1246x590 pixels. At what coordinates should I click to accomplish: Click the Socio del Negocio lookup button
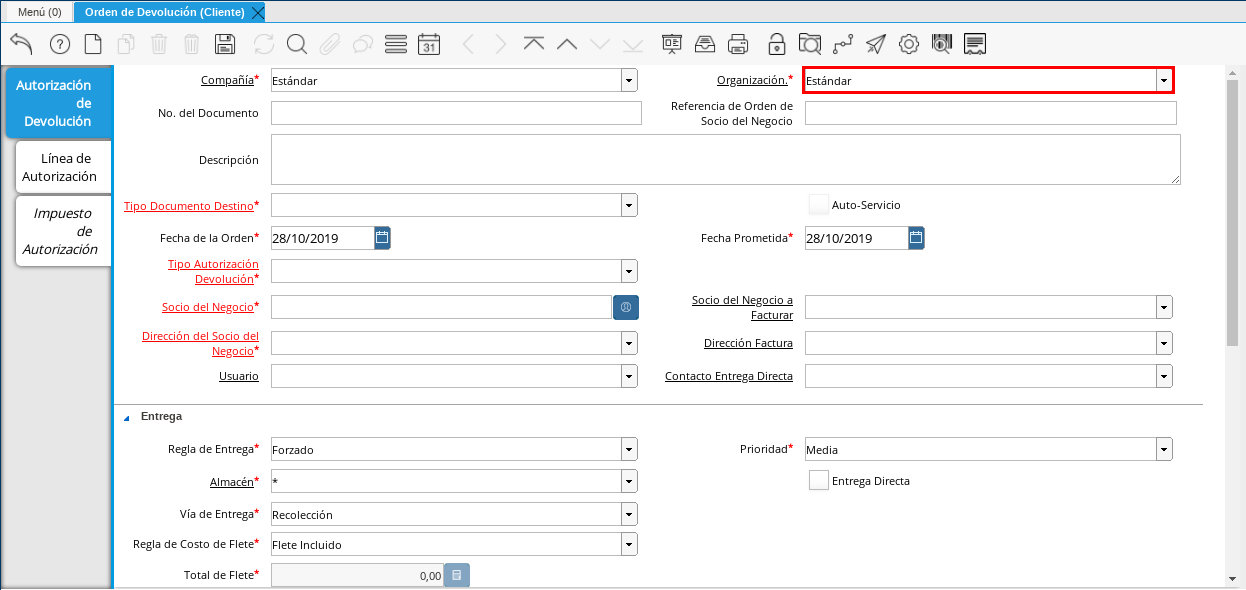[x=625, y=308]
